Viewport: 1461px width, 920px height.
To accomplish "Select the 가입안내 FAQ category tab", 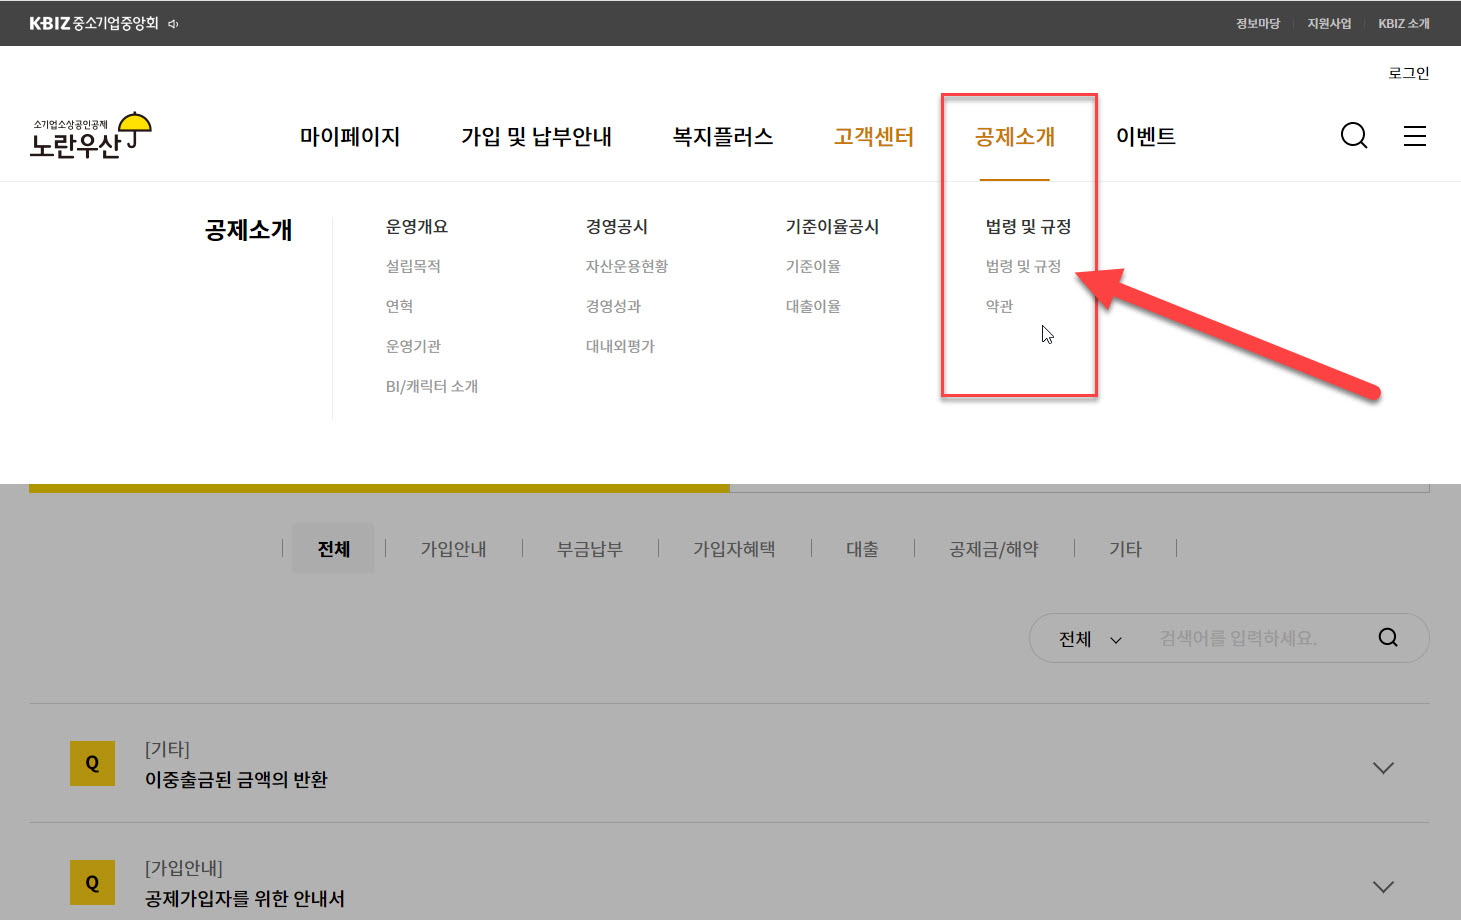I will (453, 549).
